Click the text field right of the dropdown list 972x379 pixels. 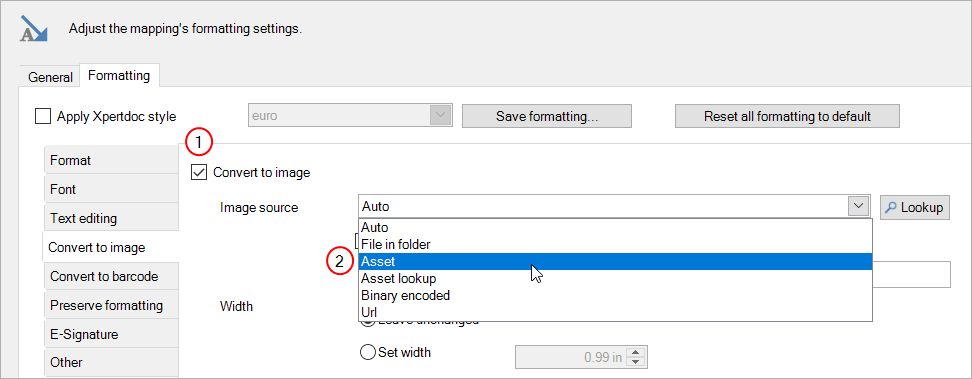point(912,274)
